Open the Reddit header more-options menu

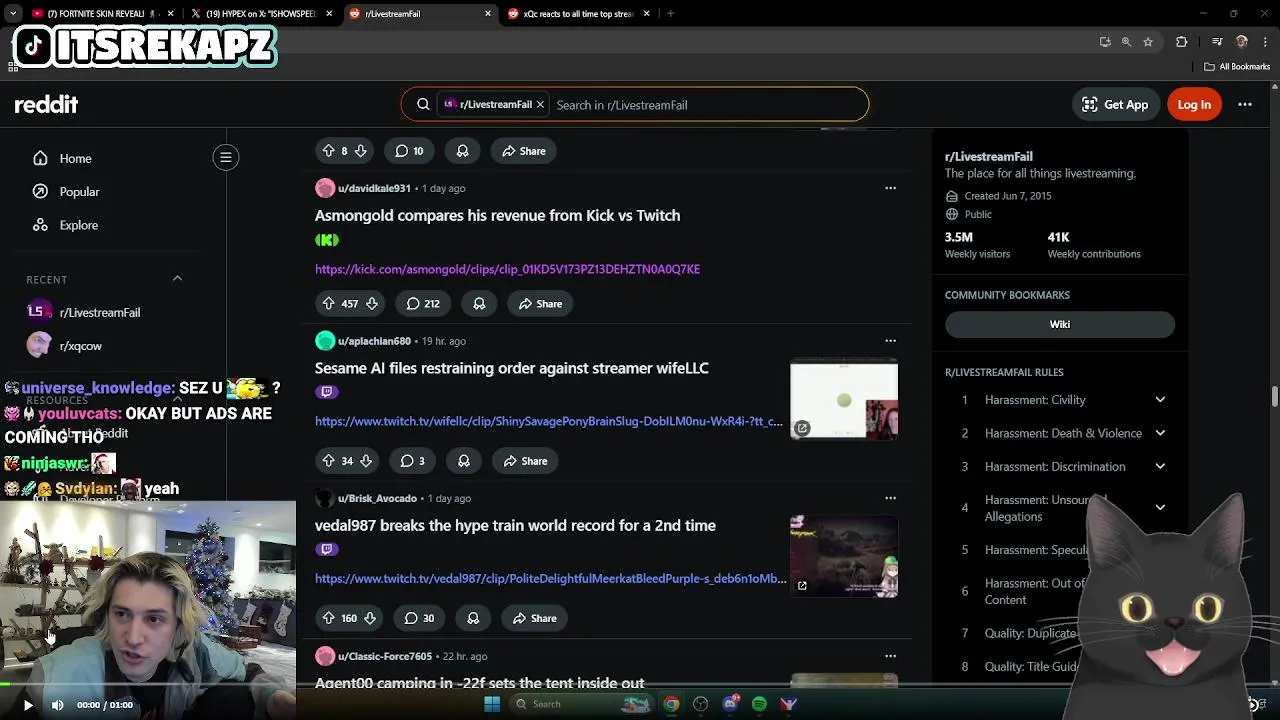(1245, 104)
